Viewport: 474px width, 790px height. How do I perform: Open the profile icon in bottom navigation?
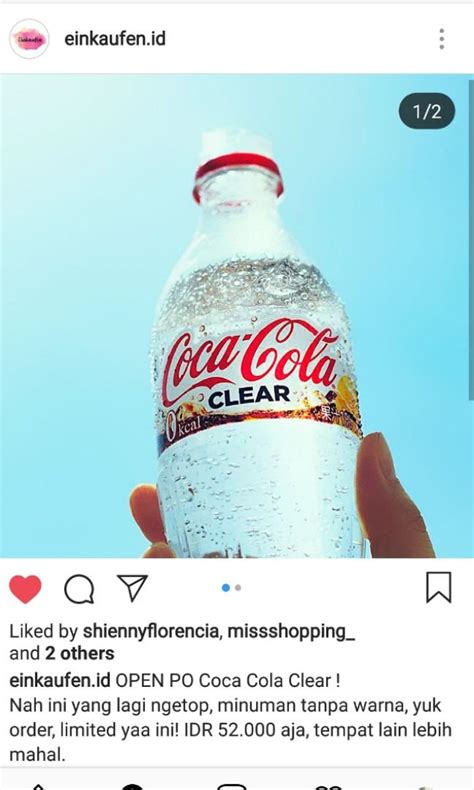pyautogui.click(x=426, y=786)
